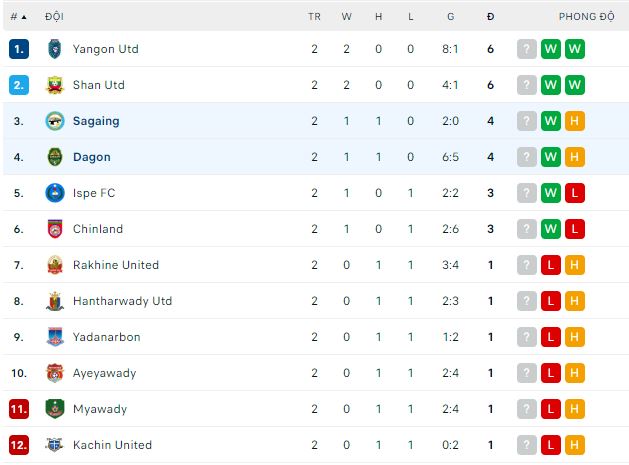Click the Yangon Utd club crest icon
629x465 pixels.
[55, 49]
